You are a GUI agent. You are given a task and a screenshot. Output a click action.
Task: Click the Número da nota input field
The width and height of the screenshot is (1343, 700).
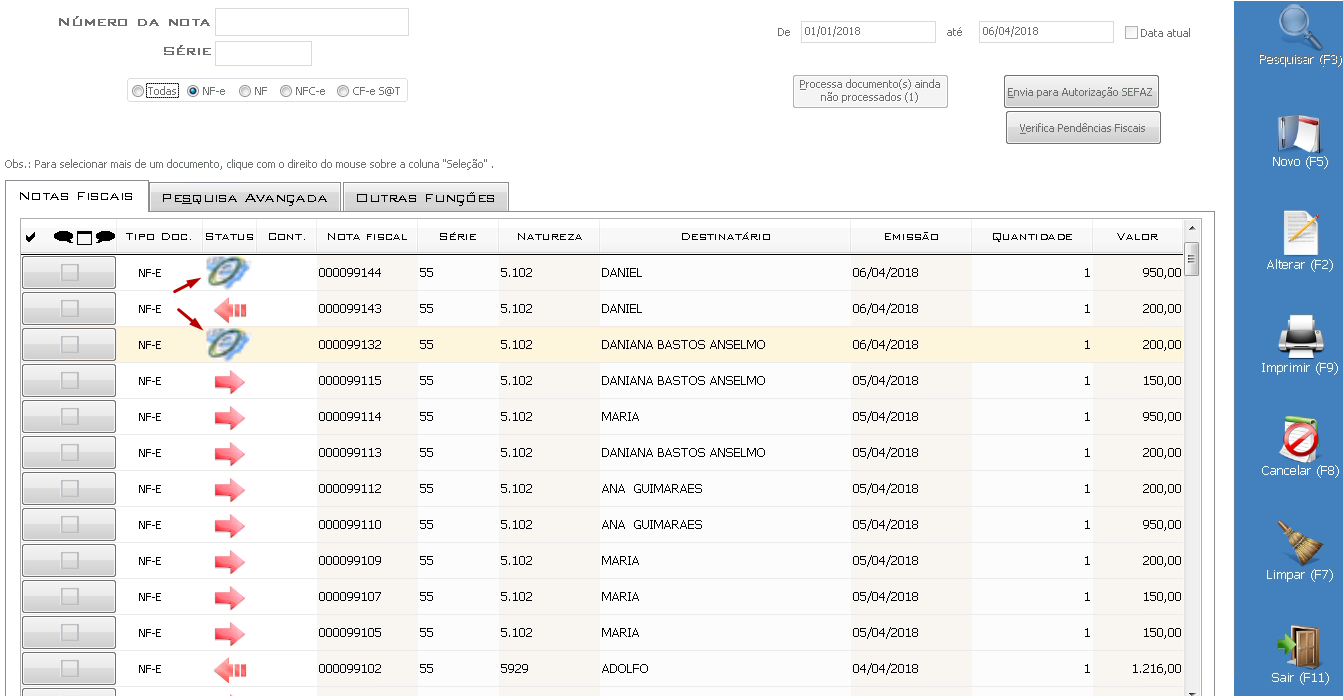point(312,22)
